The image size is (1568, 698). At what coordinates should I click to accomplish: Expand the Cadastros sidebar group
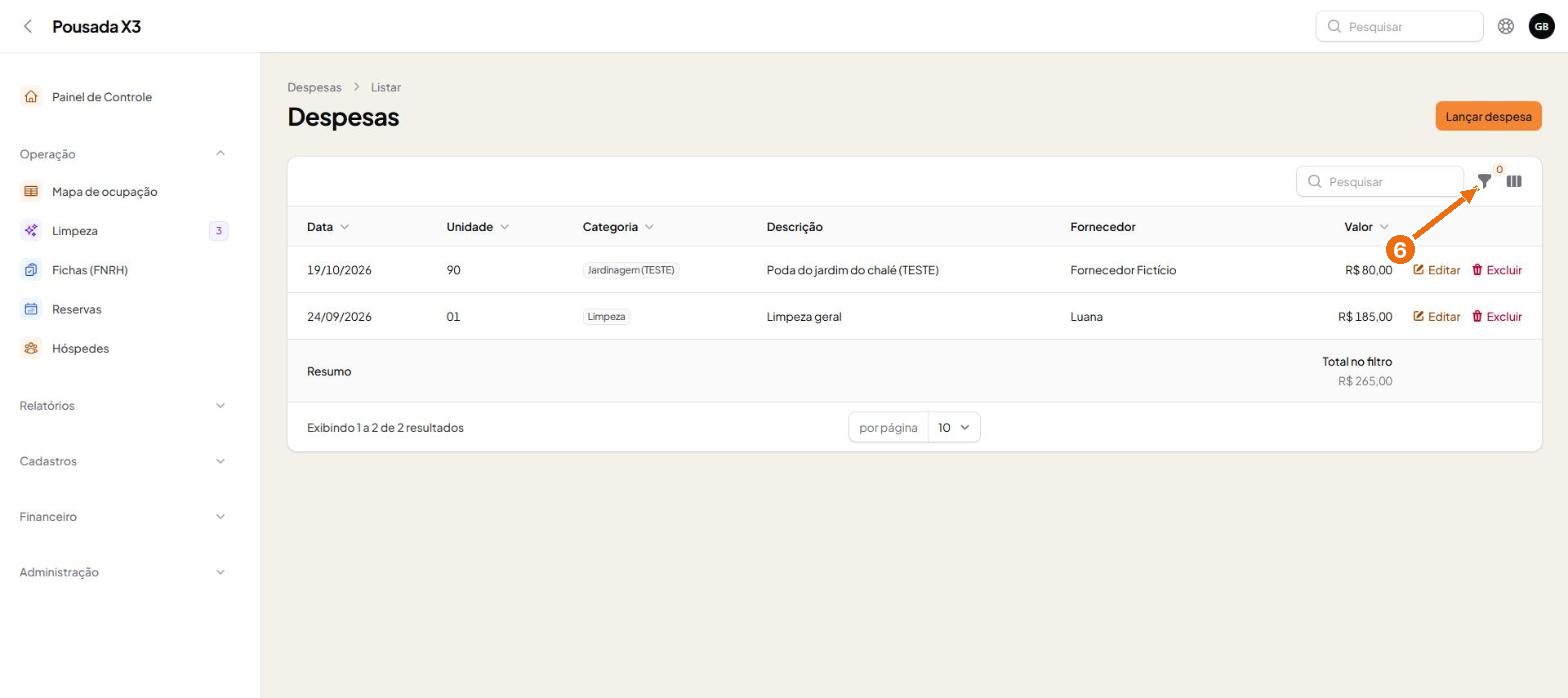tap(220, 461)
